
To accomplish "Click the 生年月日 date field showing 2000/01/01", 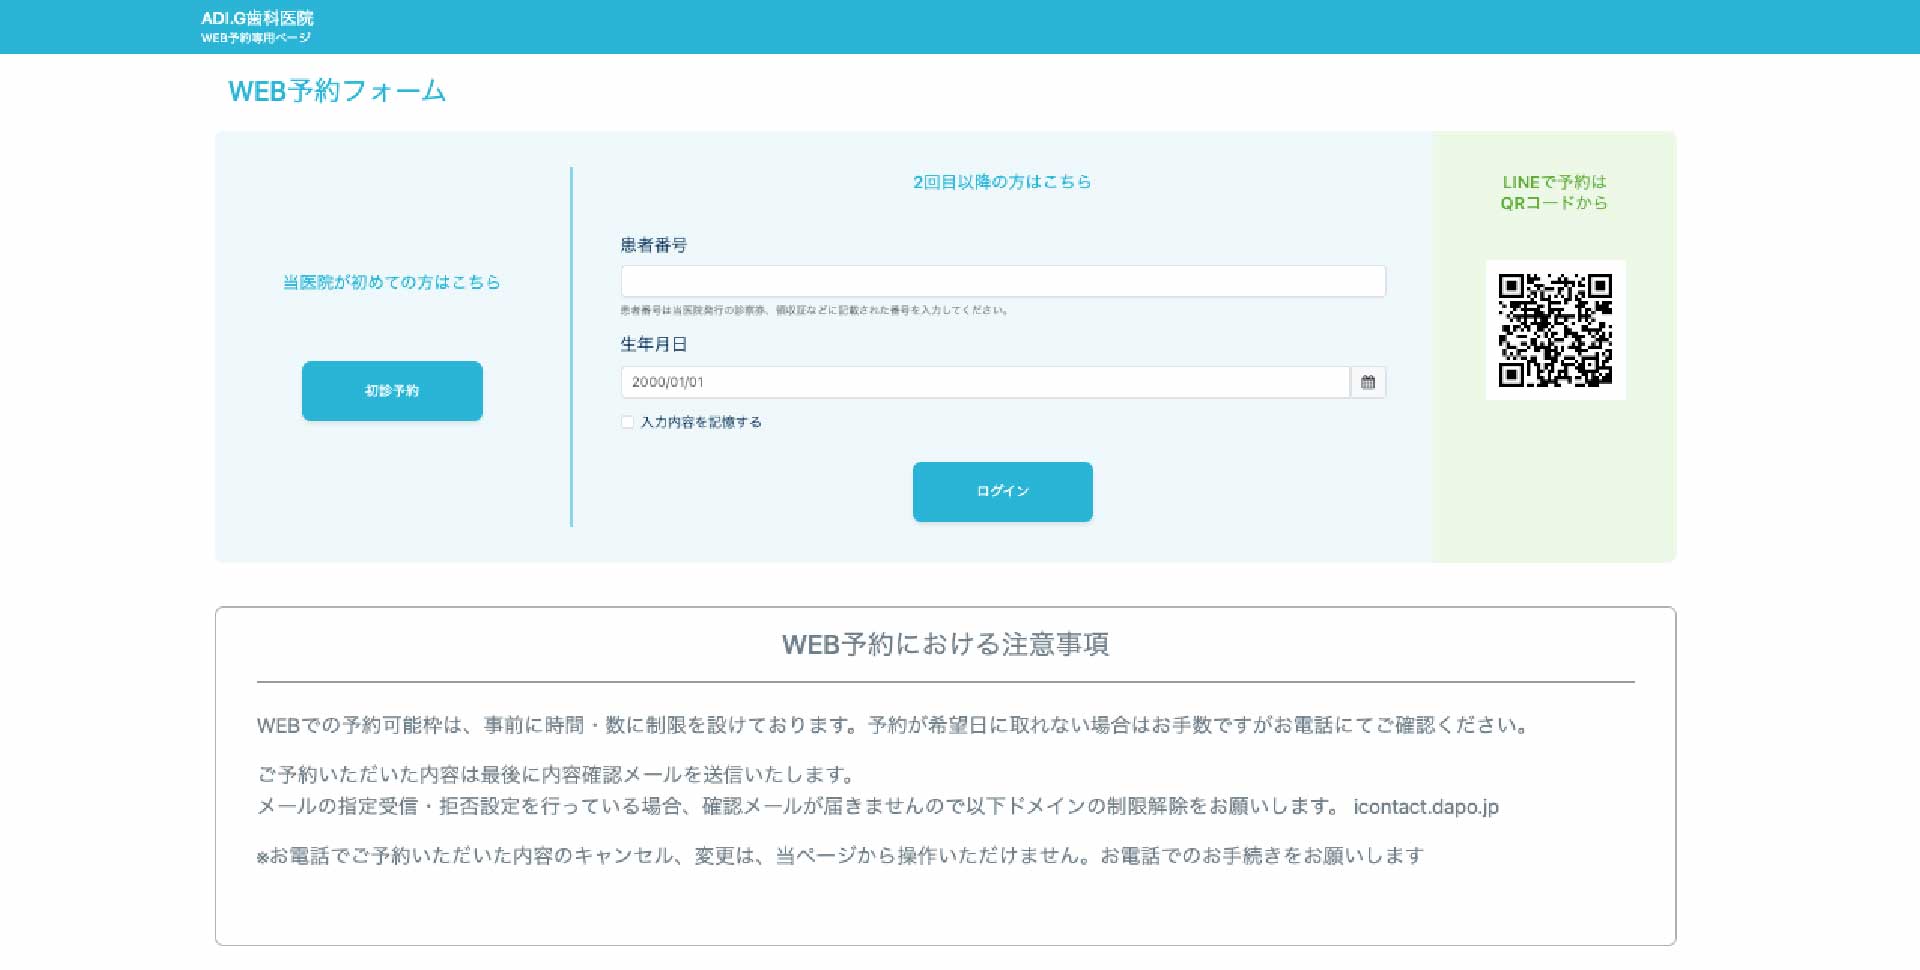I will [985, 382].
